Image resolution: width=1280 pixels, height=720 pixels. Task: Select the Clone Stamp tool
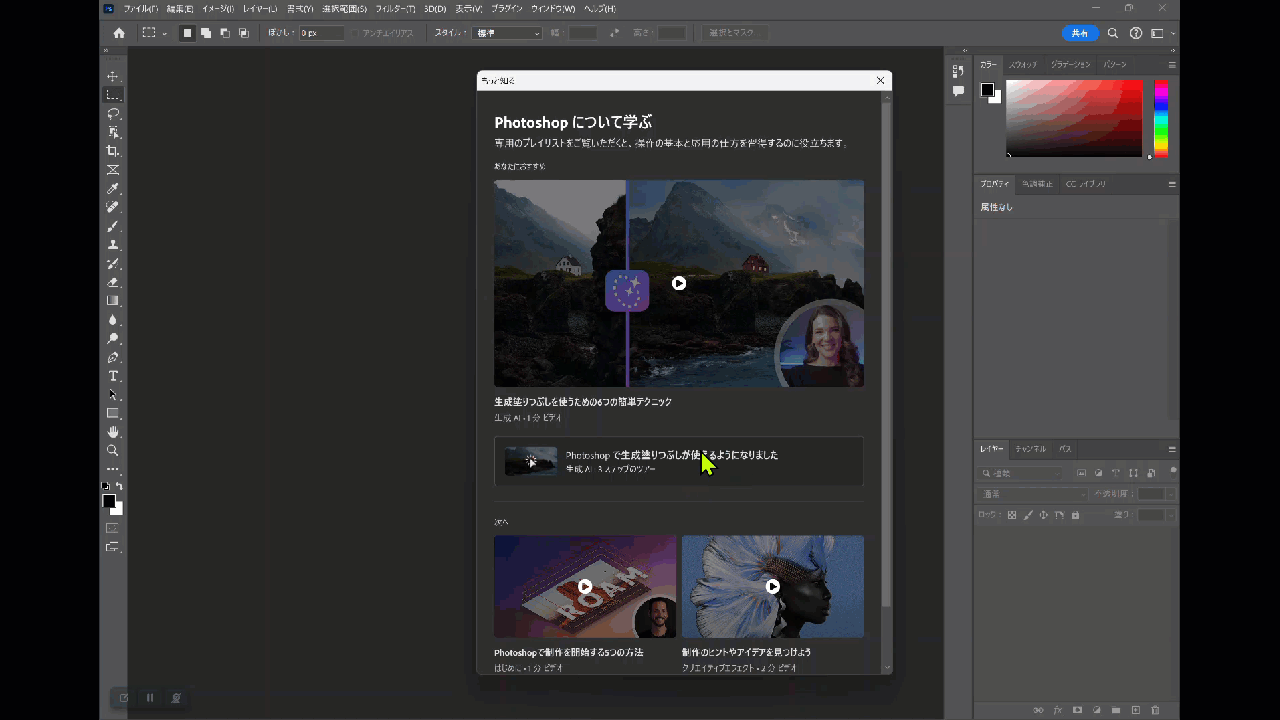[113, 245]
